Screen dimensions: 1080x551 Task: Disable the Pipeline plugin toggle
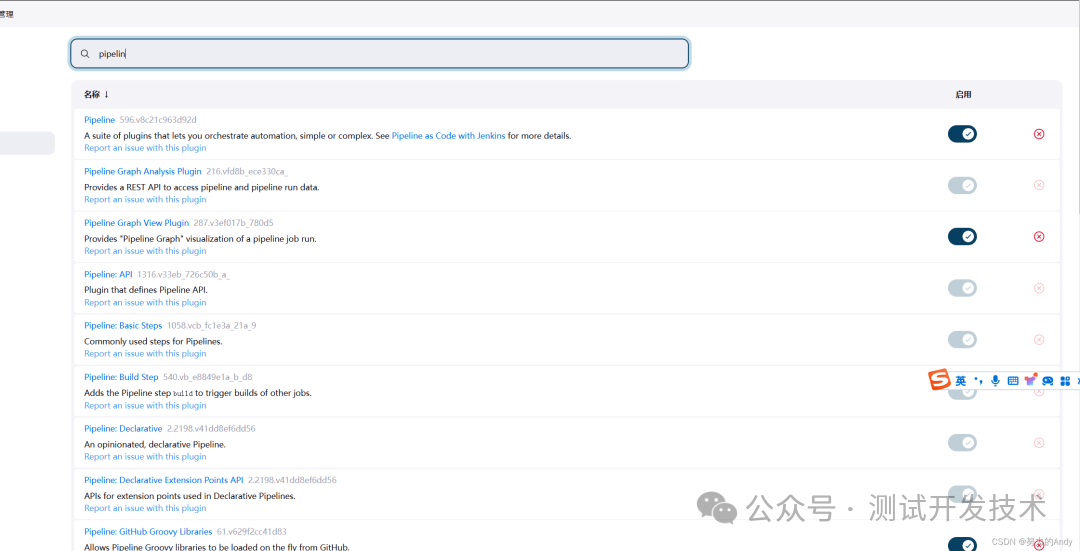point(962,134)
